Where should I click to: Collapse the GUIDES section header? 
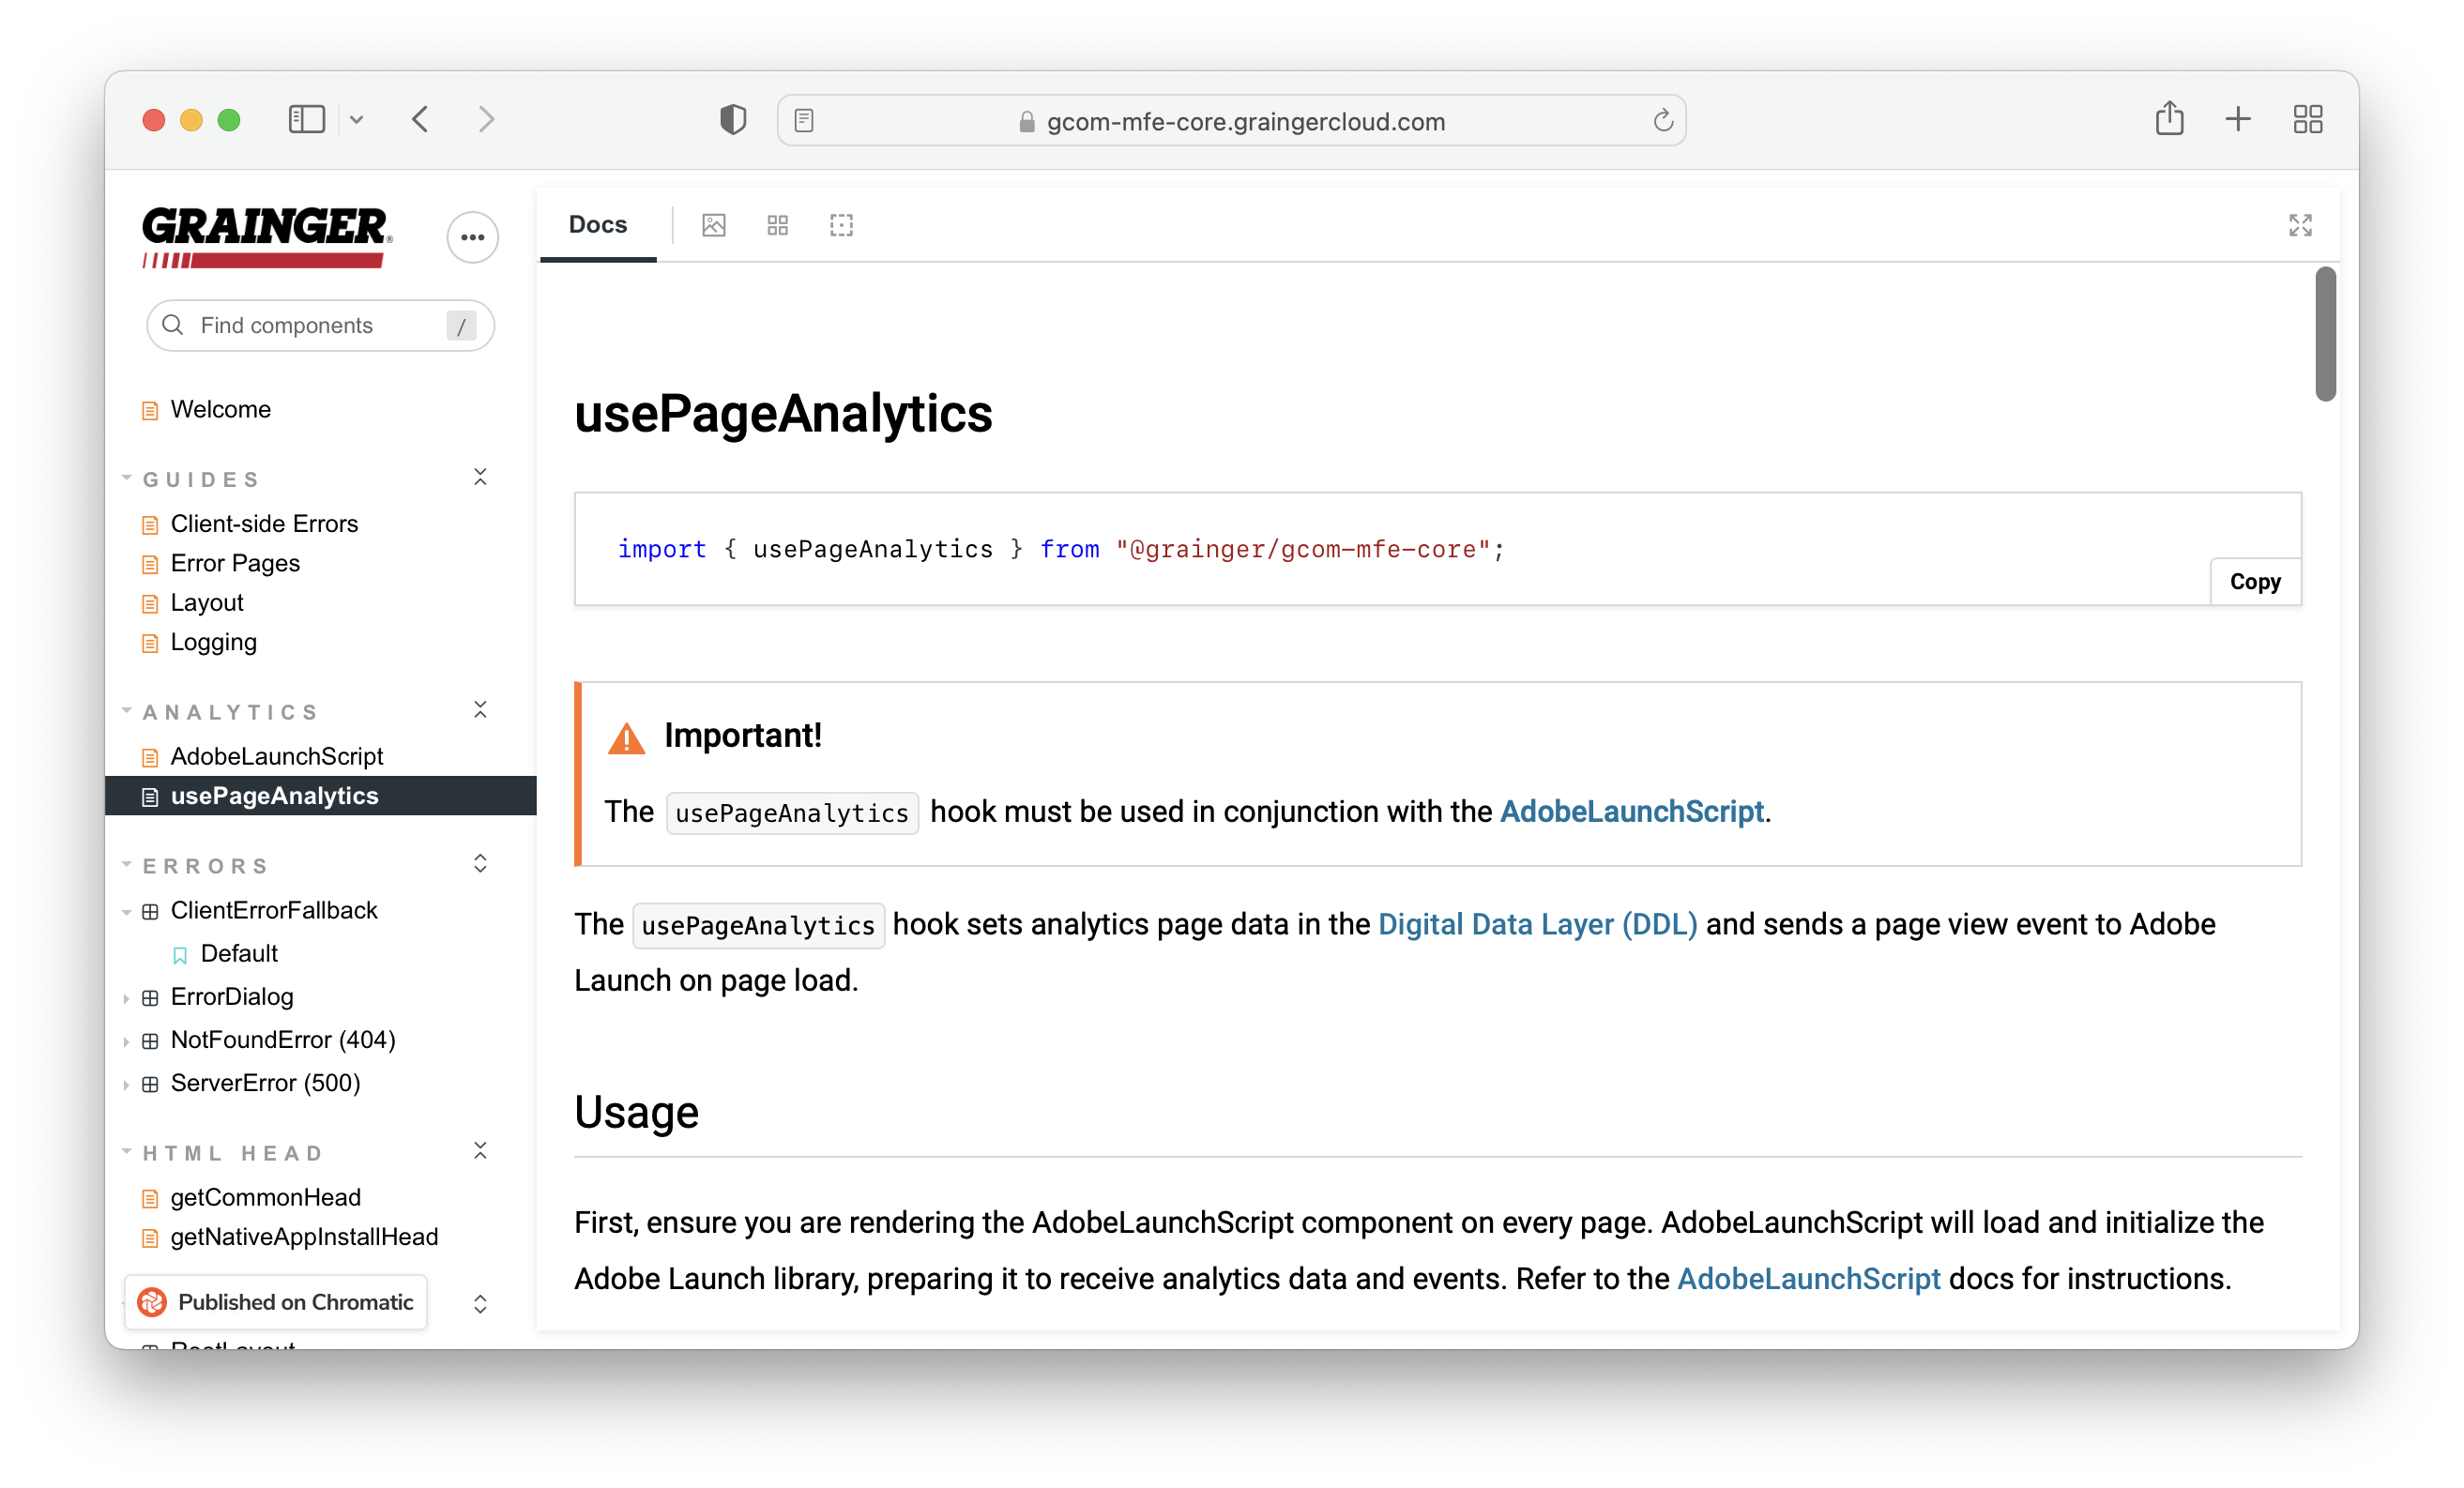[202, 479]
